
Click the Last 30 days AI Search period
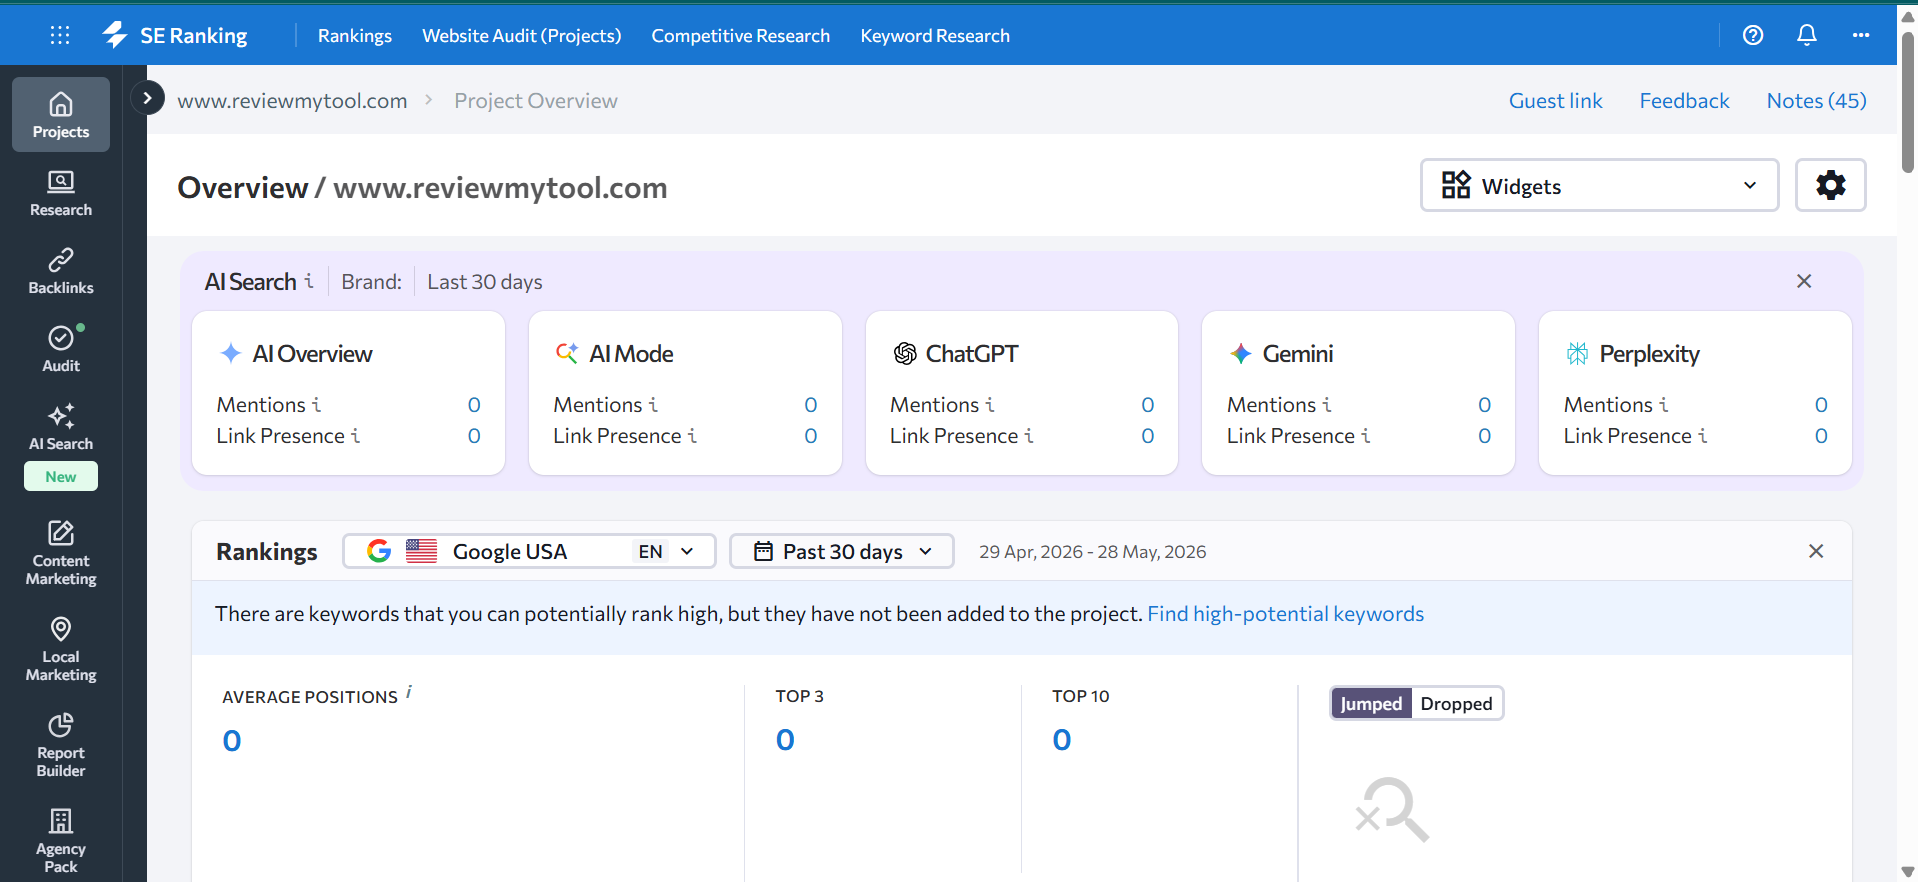tap(485, 281)
